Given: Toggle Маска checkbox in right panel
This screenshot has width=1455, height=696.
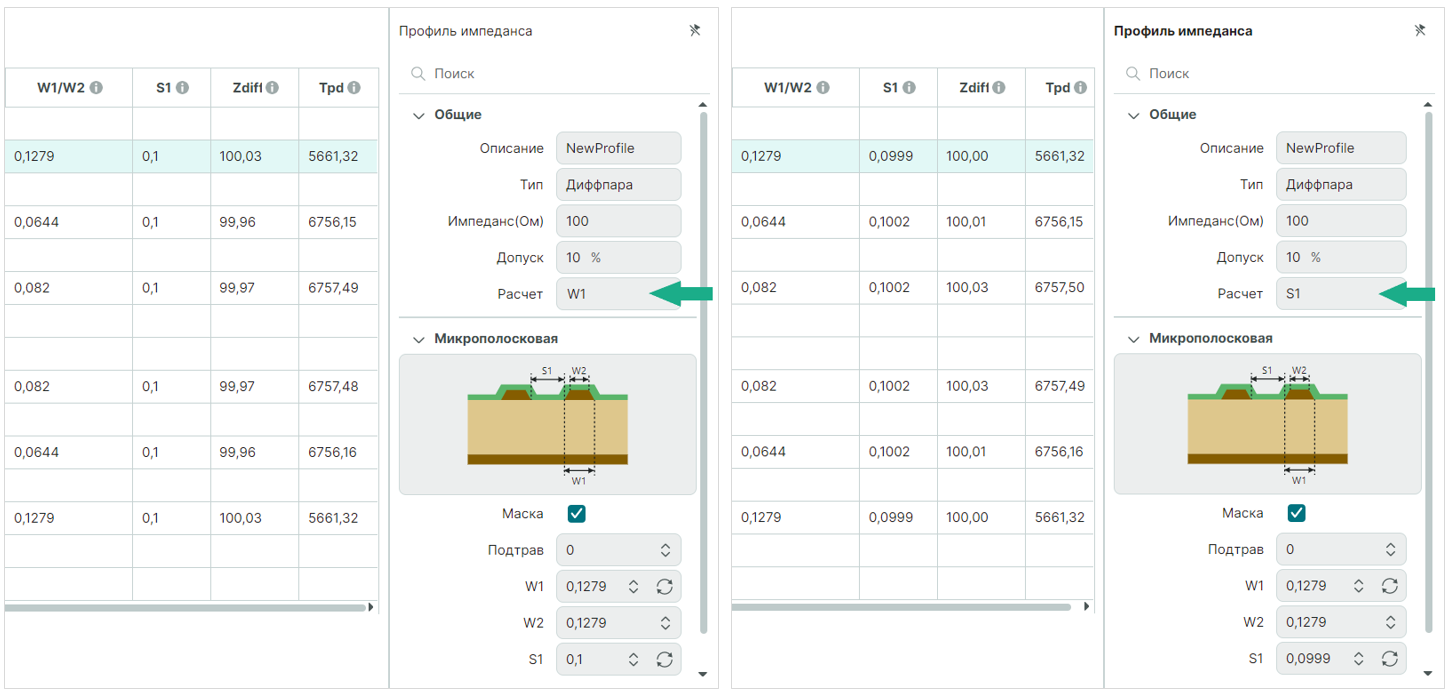Looking at the screenshot, I should point(1296,513).
